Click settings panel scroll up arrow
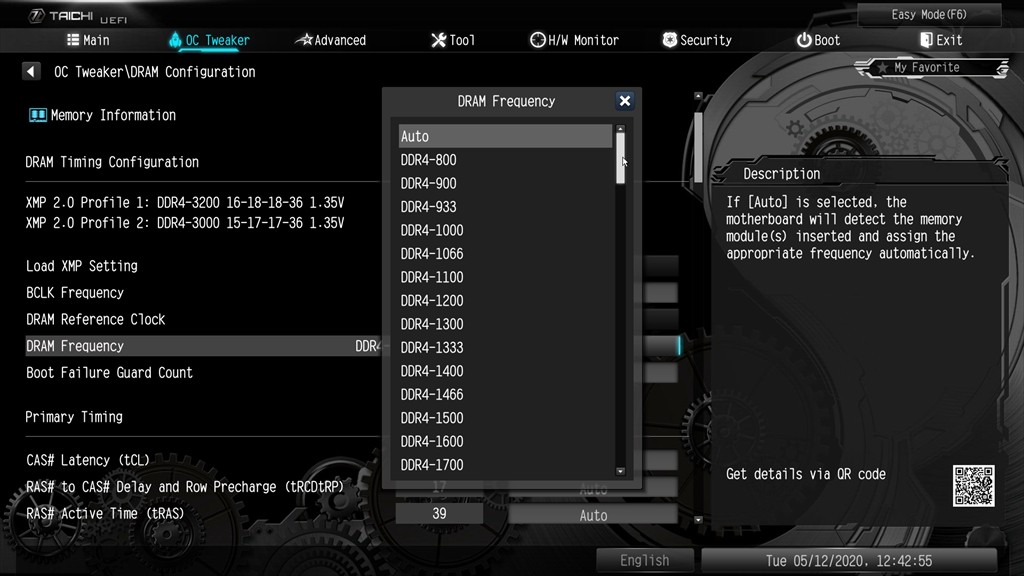 [x=698, y=96]
